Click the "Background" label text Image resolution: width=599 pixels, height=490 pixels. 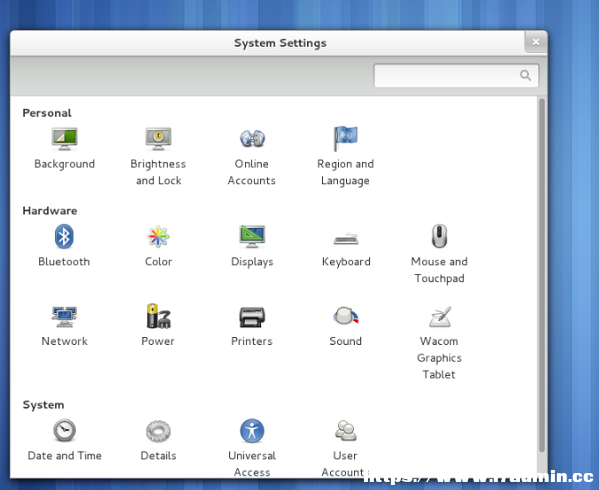click(65, 164)
